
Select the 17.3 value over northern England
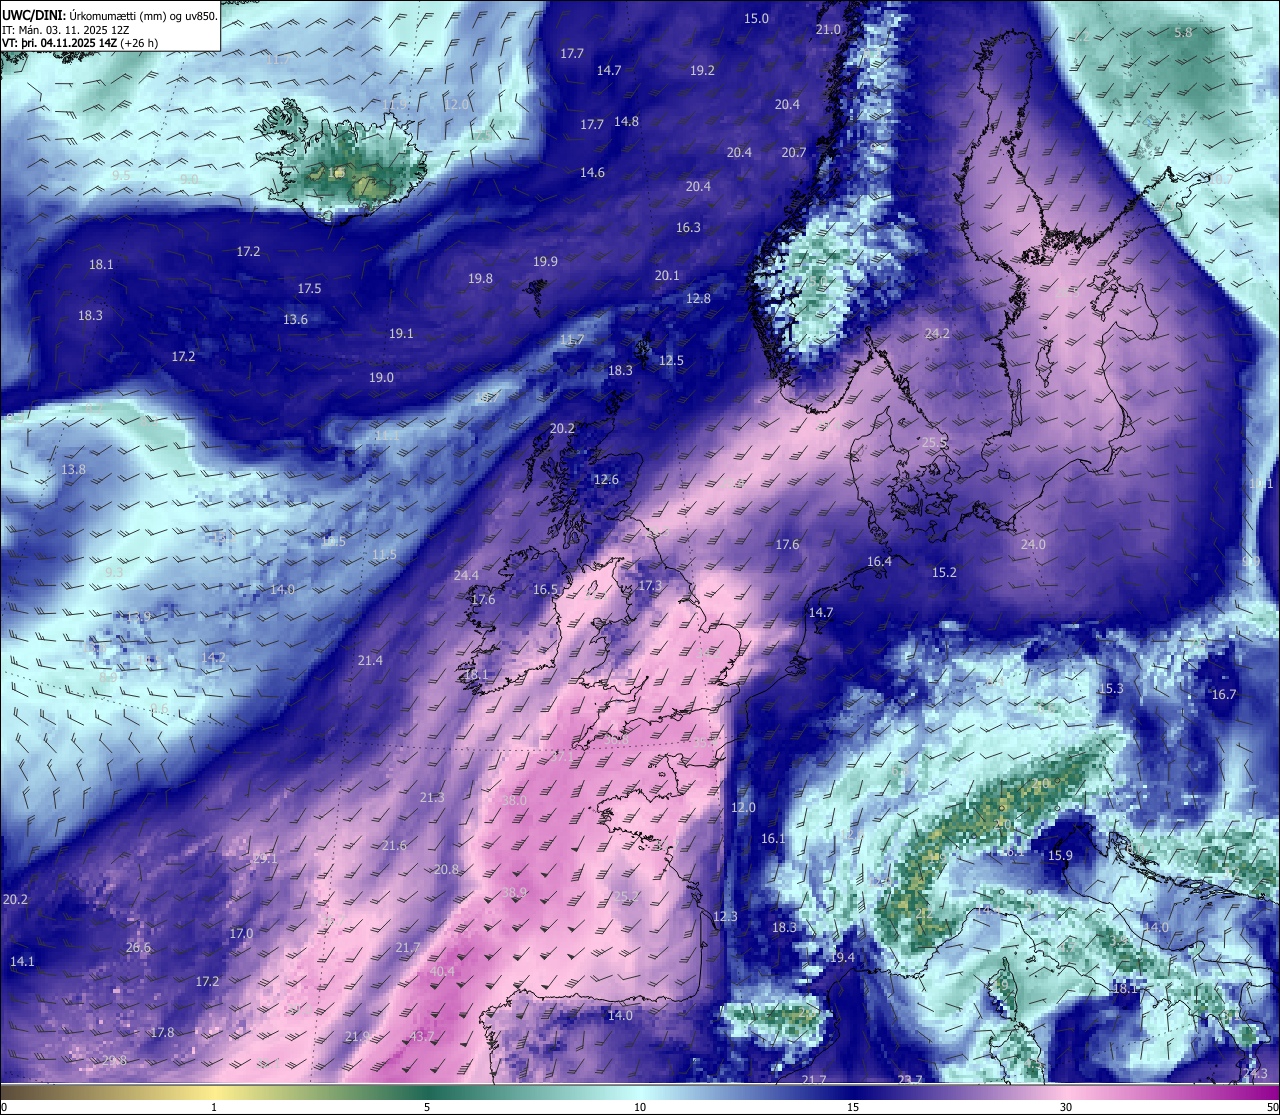(650, 585)
